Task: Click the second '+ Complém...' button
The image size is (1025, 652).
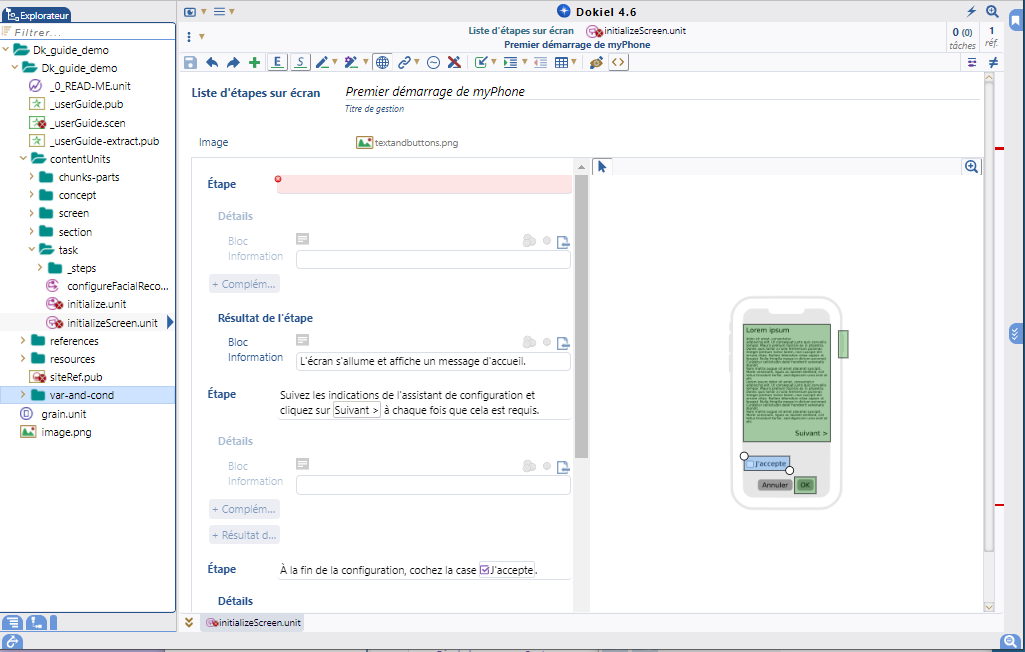Action: click(x=244, y=509)
